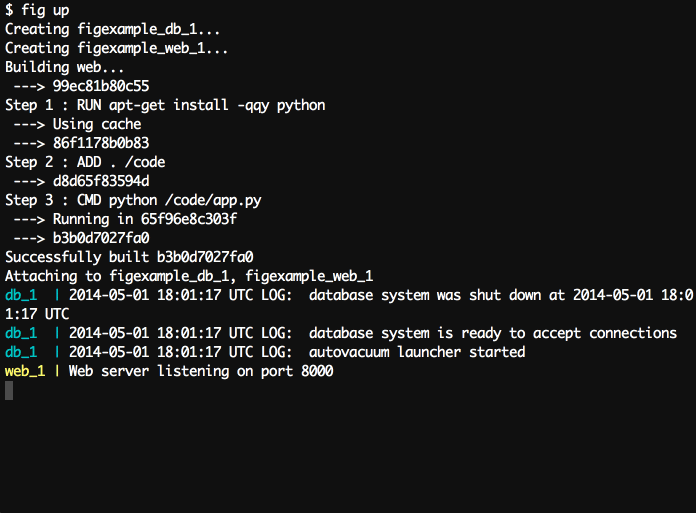Screen dimensions: 696x513
Task: Click the "Creating figexample_web_1..." line
Action: 117,48
